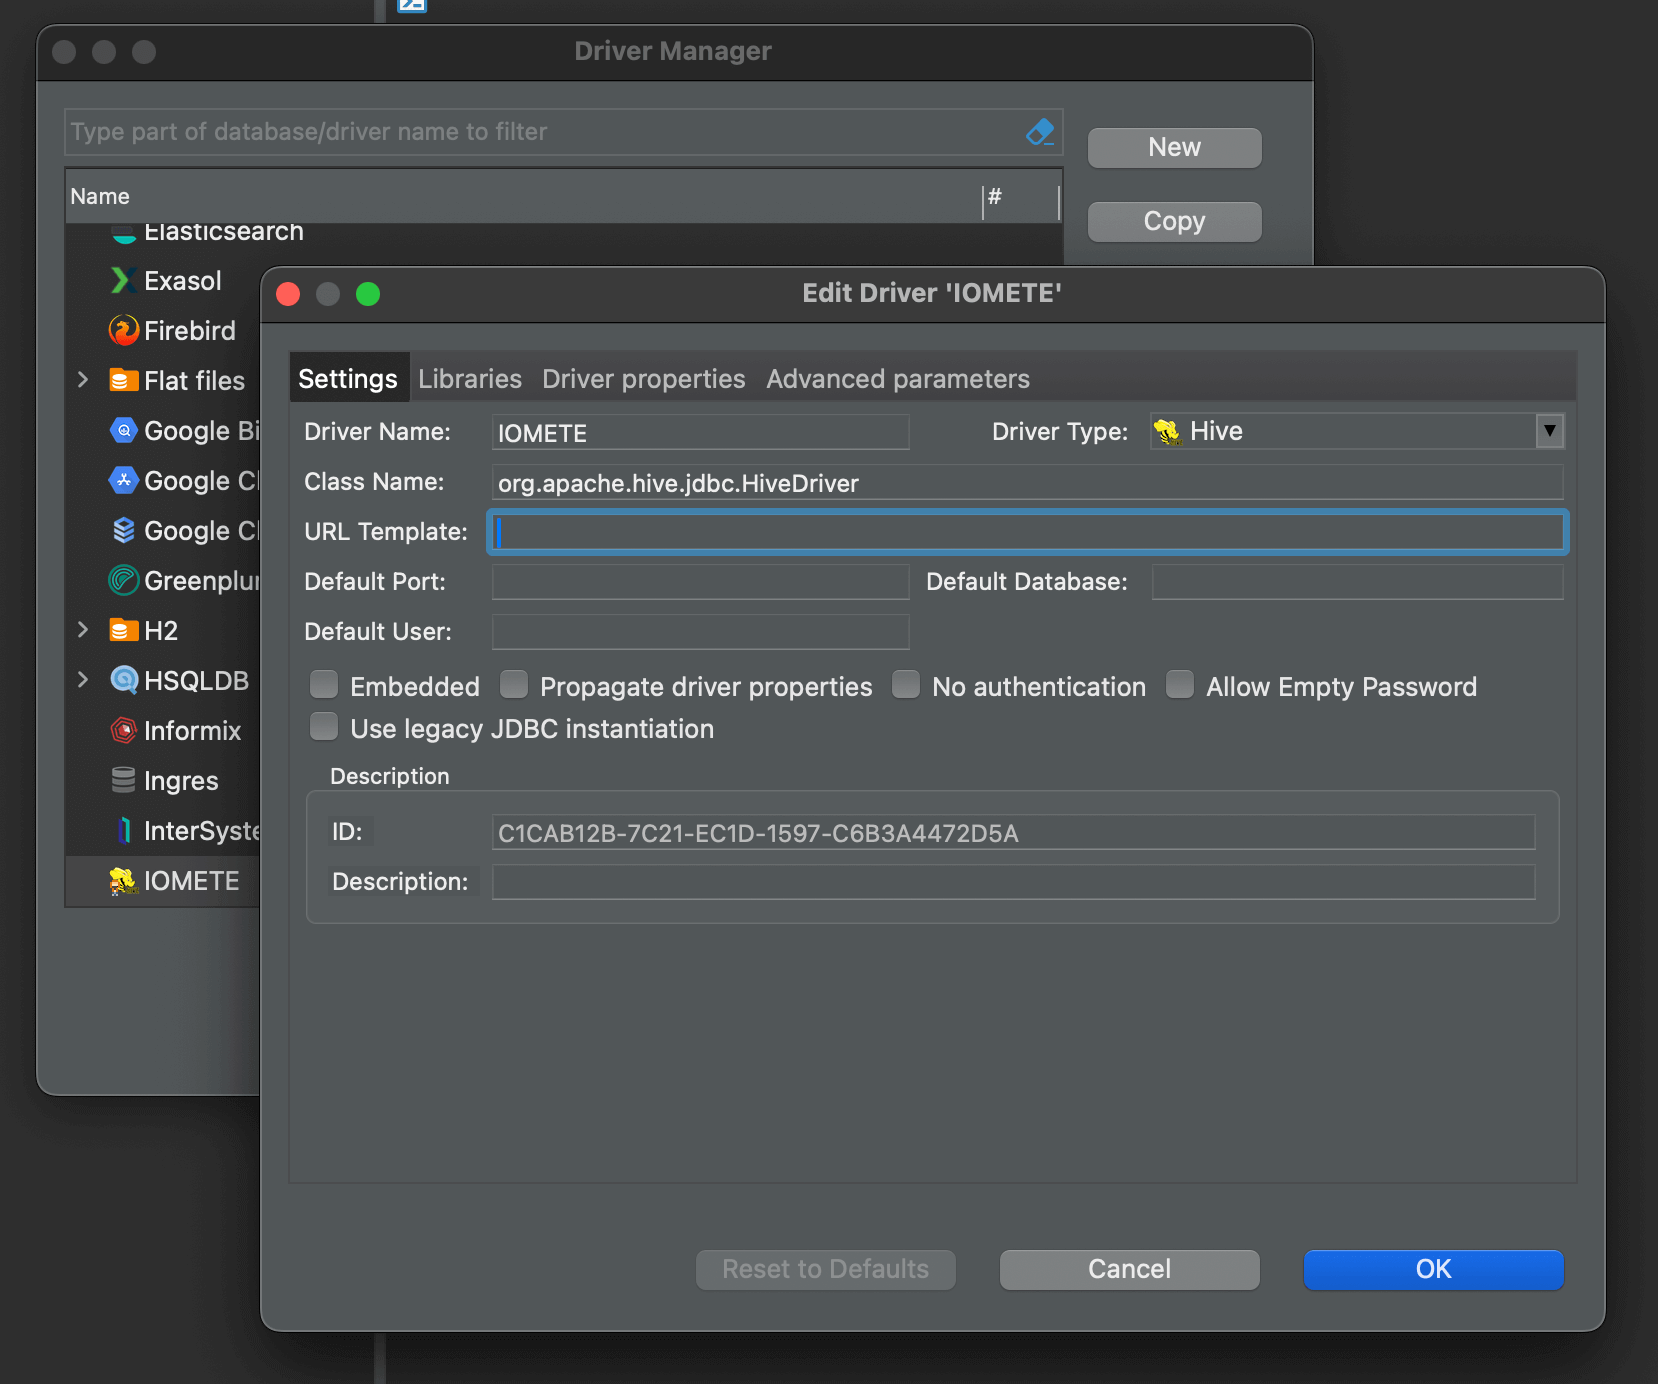Viewport: 1658px width, 1384px height.
Task: Click green zoom button of Edit Driver
Action: coord(368,294)
